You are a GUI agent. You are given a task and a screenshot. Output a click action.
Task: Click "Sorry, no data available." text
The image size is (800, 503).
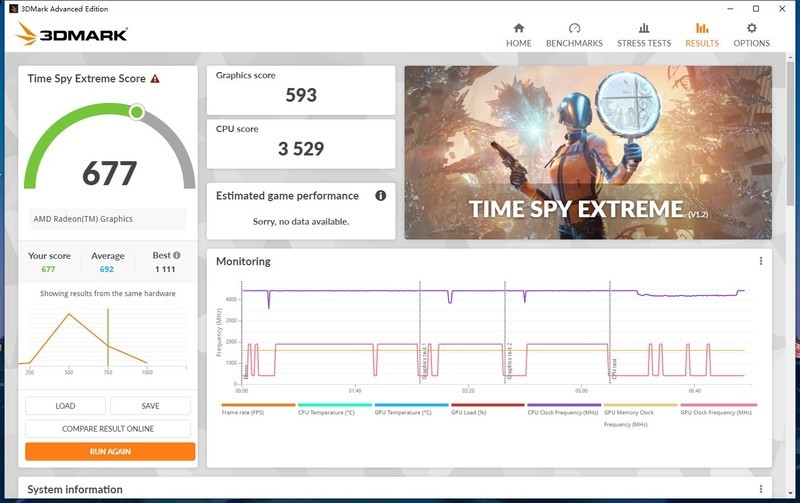pyautogui.click(x=301, y=221)
